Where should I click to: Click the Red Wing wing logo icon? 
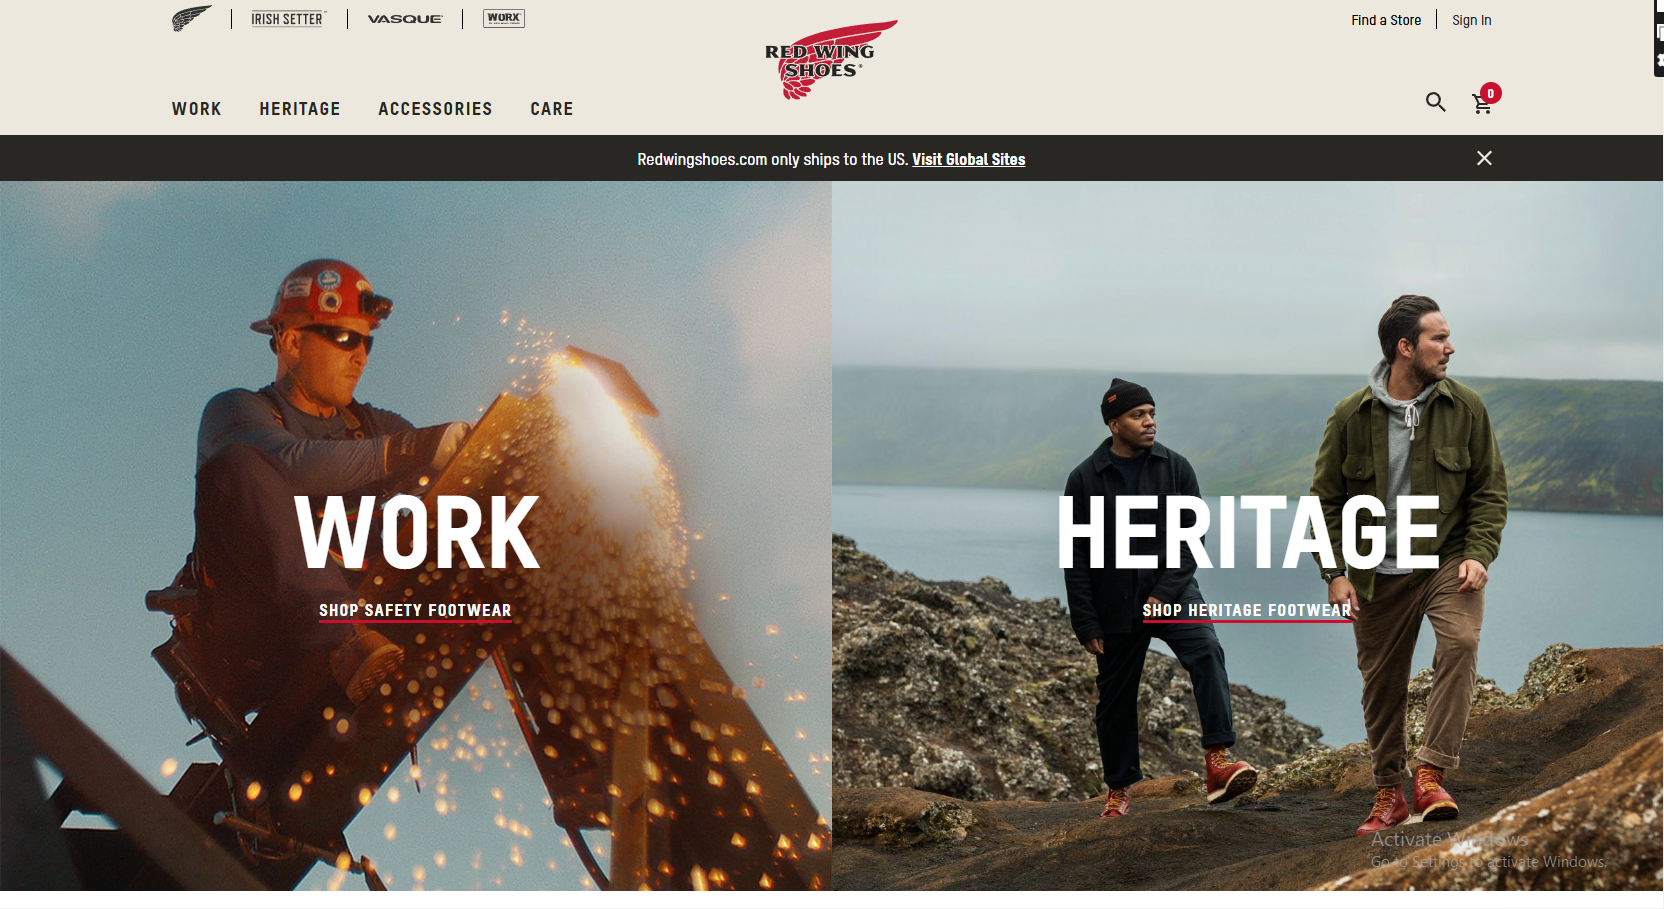[191, 18]
